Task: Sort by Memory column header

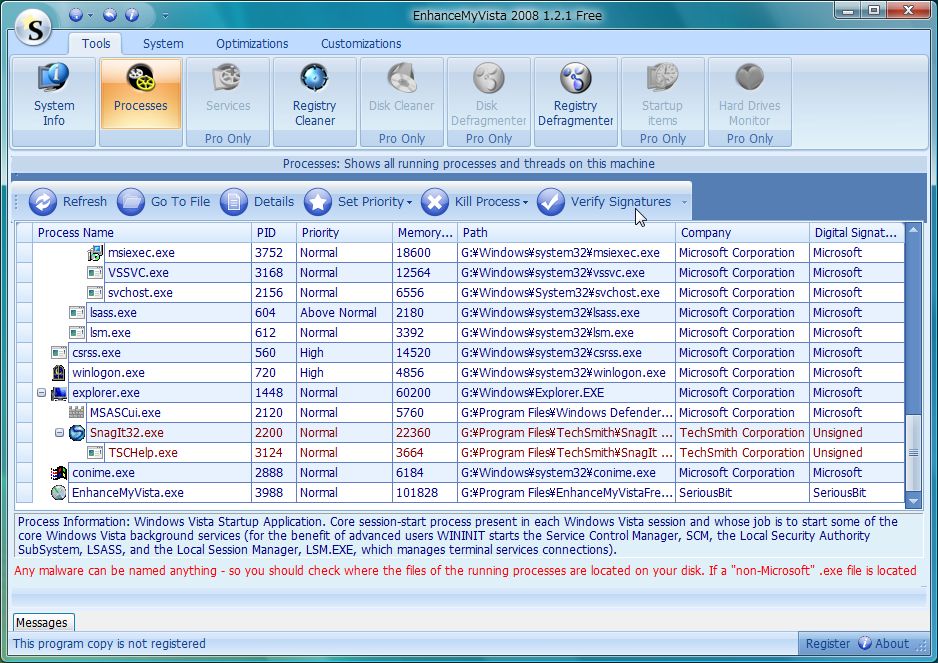Action: pyautogui.click(x=425, y=233)
